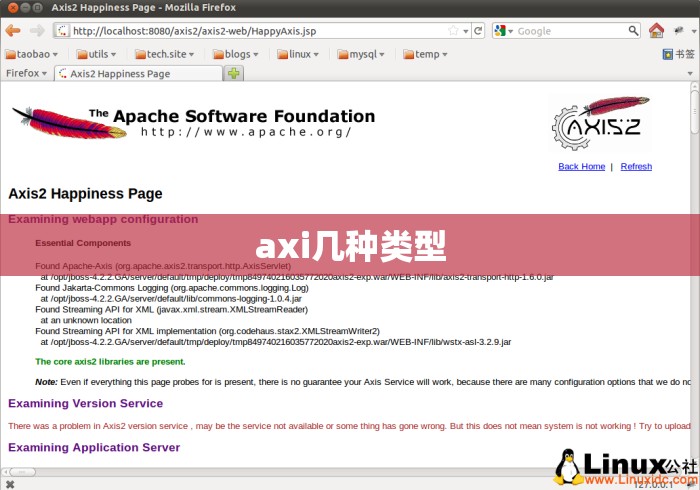The image size is (700, 490).
Task: Go back with the orange back arrow
Action: click(13, 31)
